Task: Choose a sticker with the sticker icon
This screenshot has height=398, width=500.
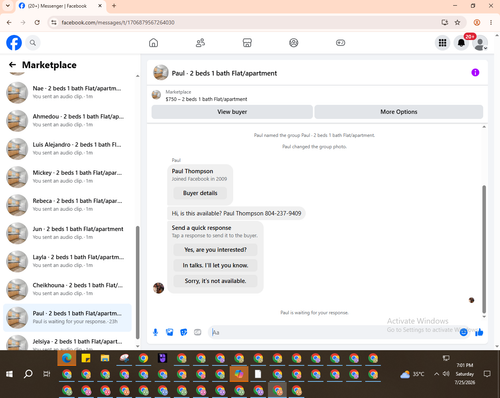Action: [184, 332]
